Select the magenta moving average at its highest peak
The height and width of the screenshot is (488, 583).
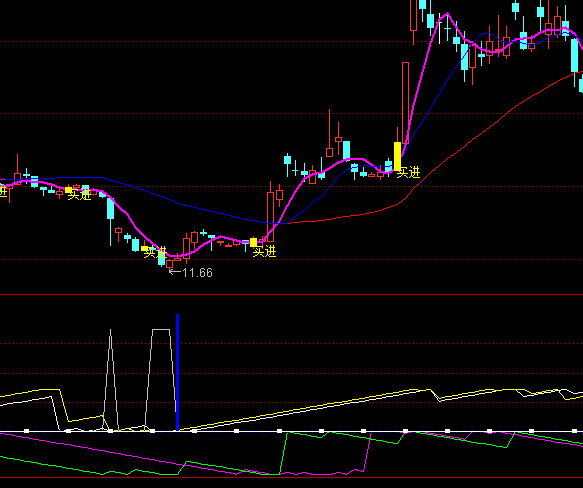tap(447, 14)
